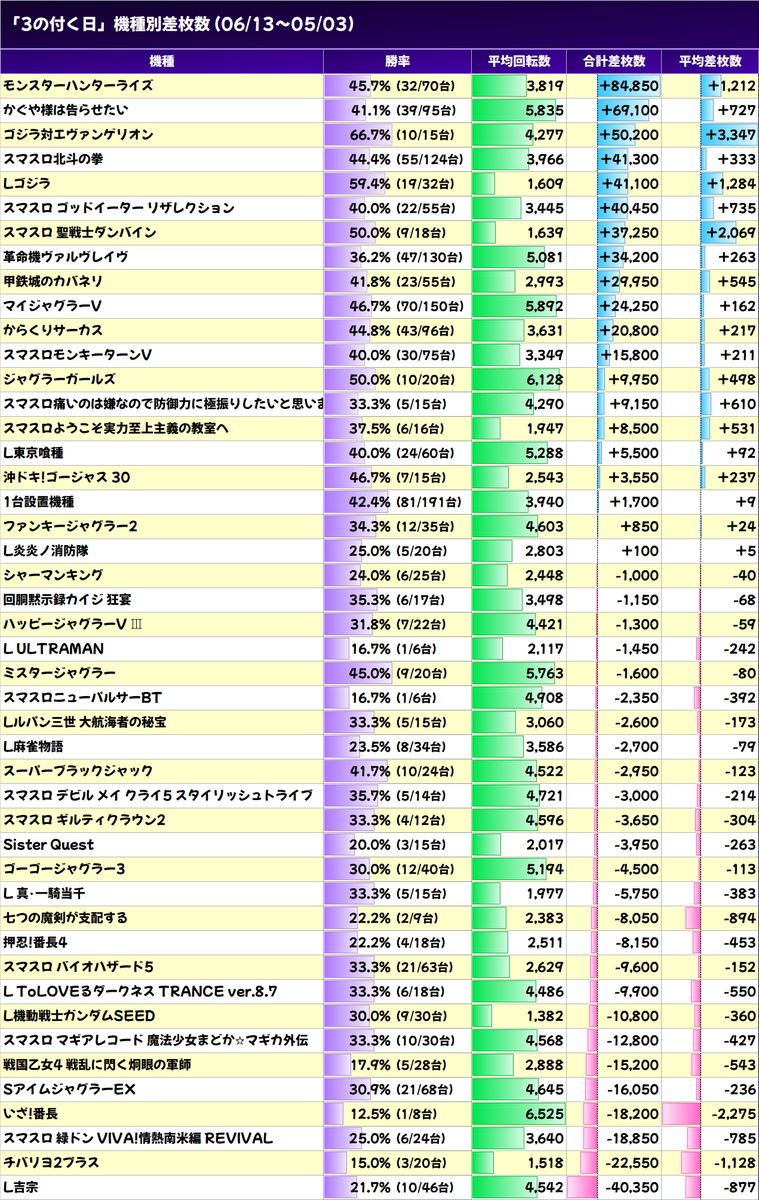Viewport: 759px width, 1200px height.
Task: Click average difference -2,275
Action: (733, 1115)
